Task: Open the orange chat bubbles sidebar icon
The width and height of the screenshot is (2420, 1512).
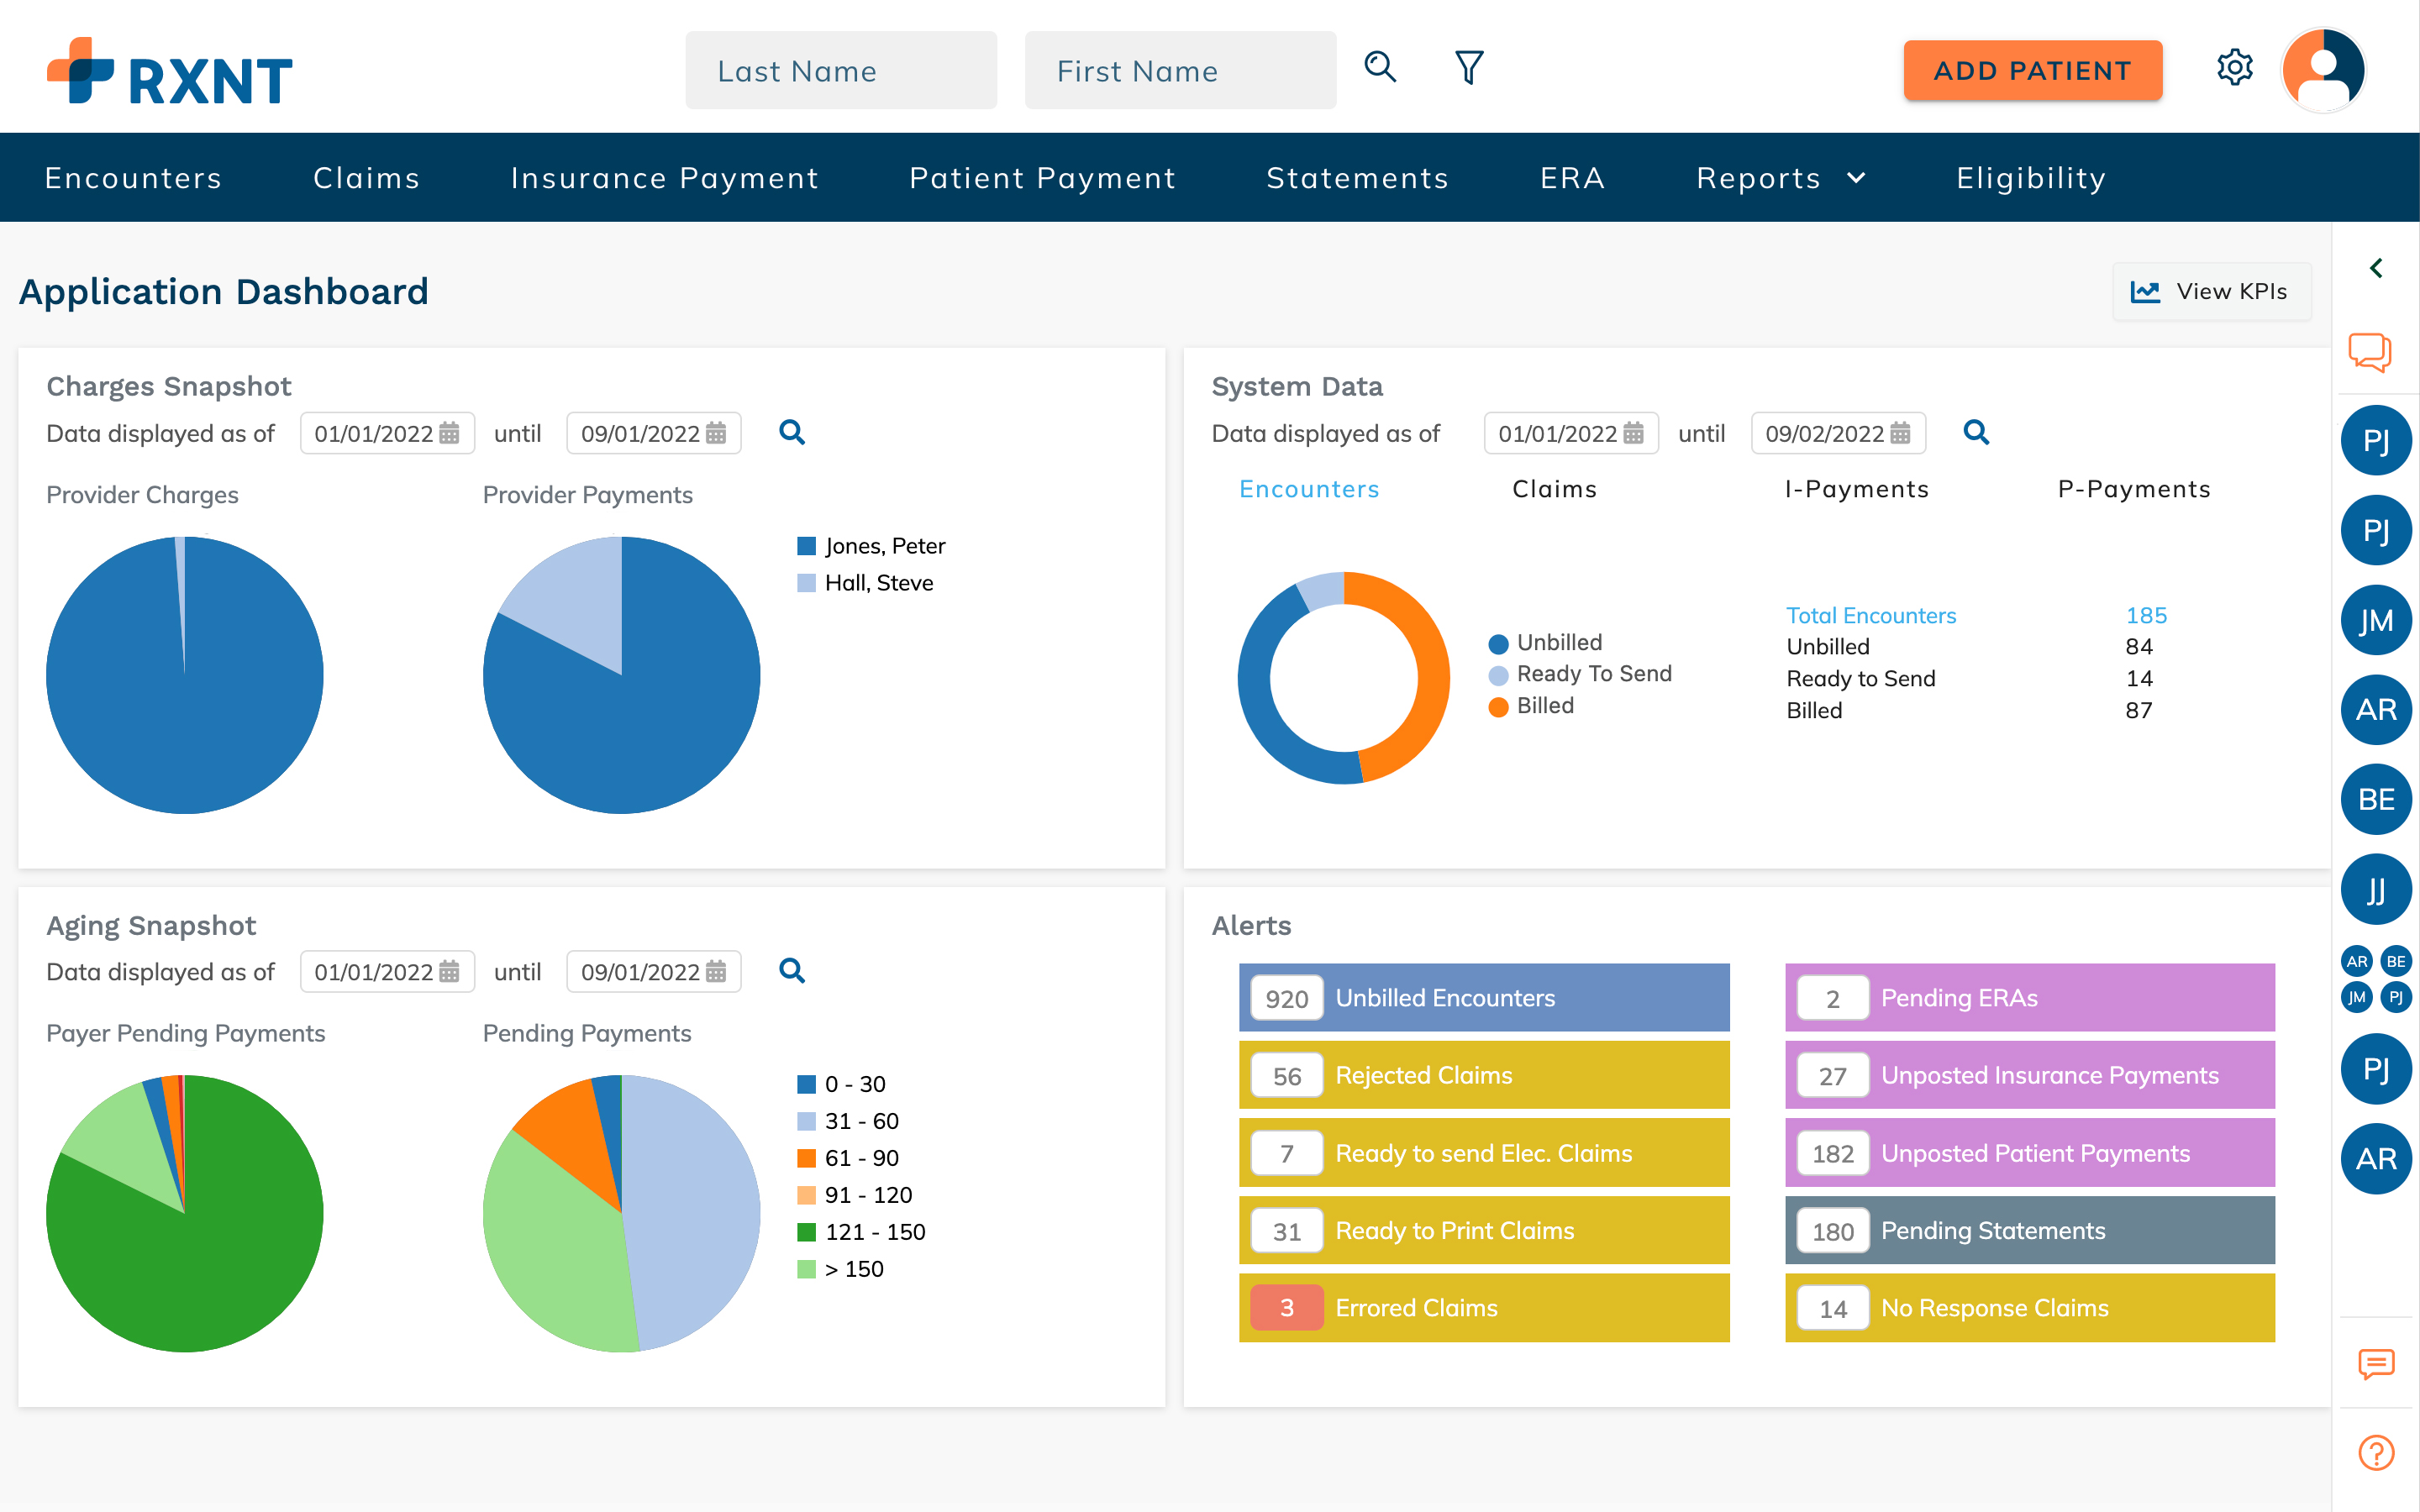Action: pyautogui.click(x=2369, y=352)
